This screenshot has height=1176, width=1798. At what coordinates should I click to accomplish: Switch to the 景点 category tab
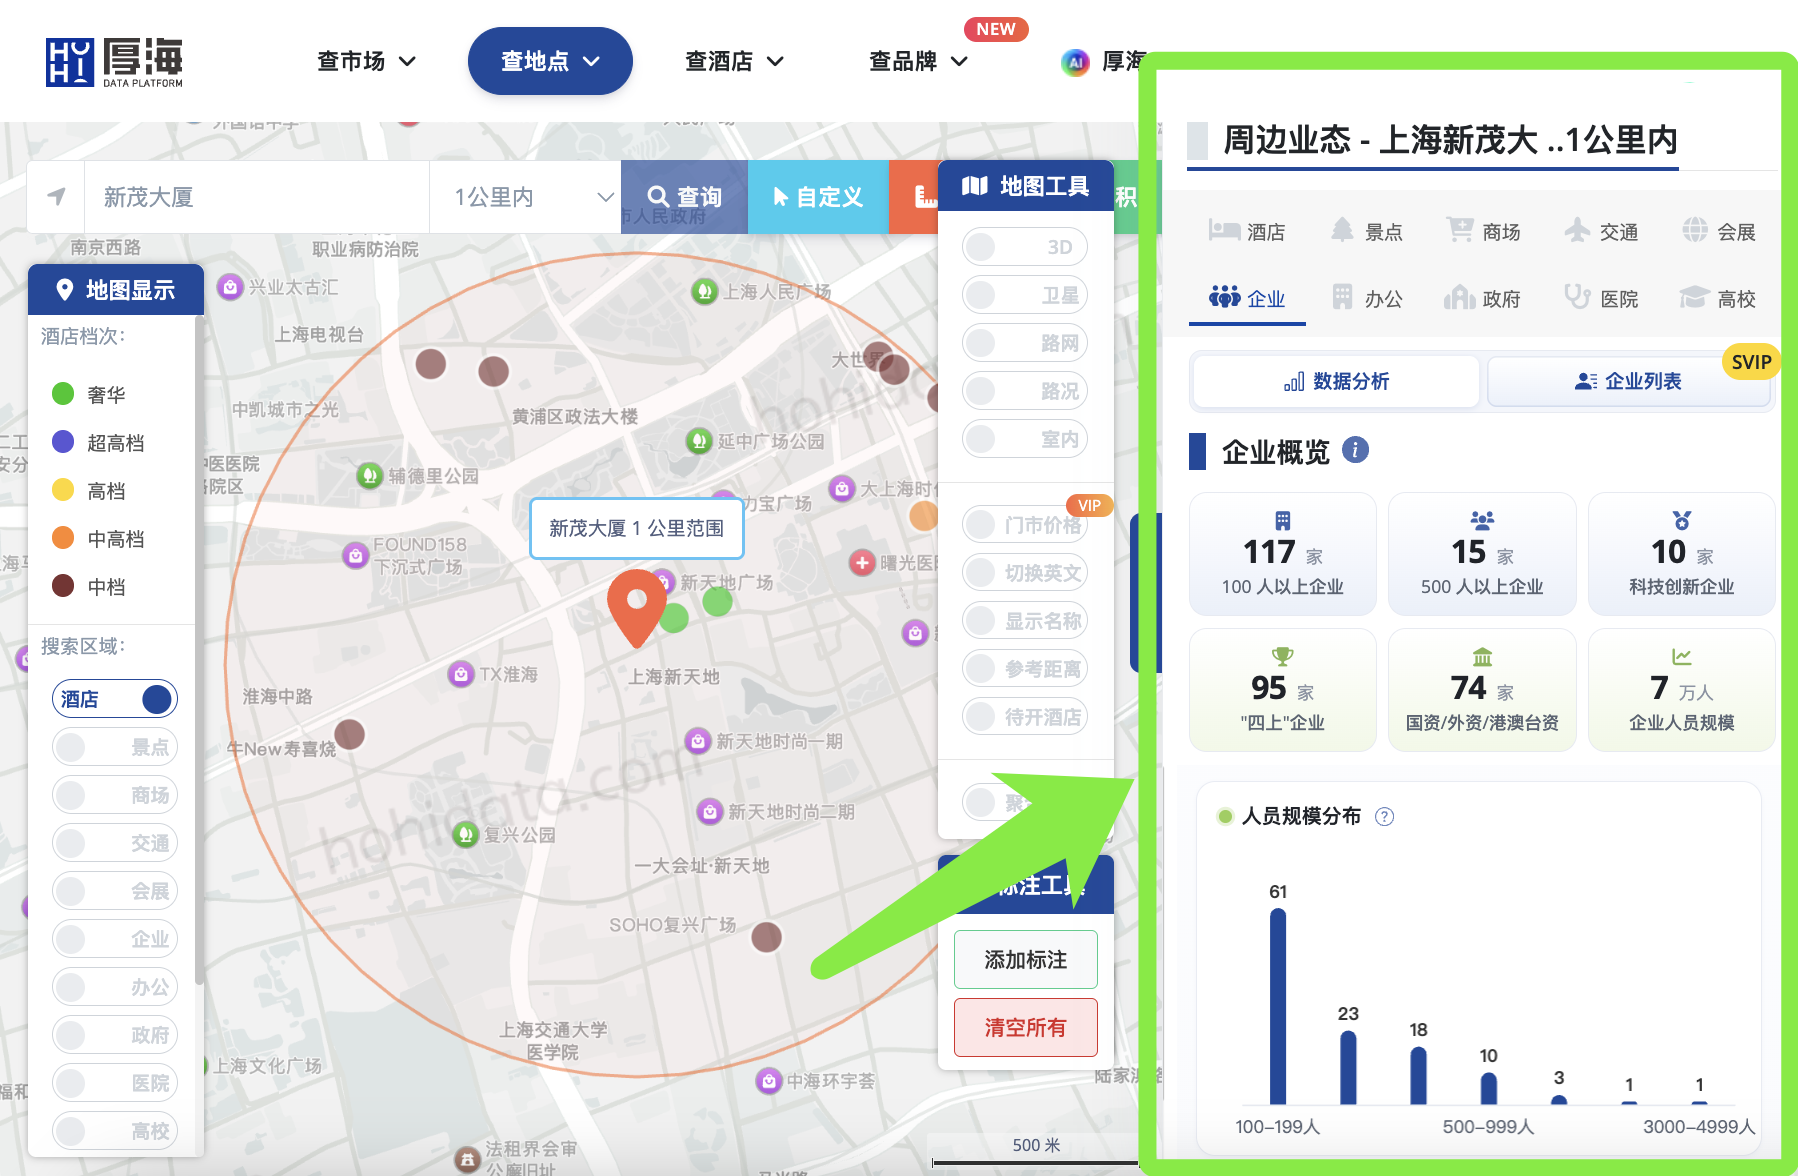pyautogui.click(x=1366, y=232)
